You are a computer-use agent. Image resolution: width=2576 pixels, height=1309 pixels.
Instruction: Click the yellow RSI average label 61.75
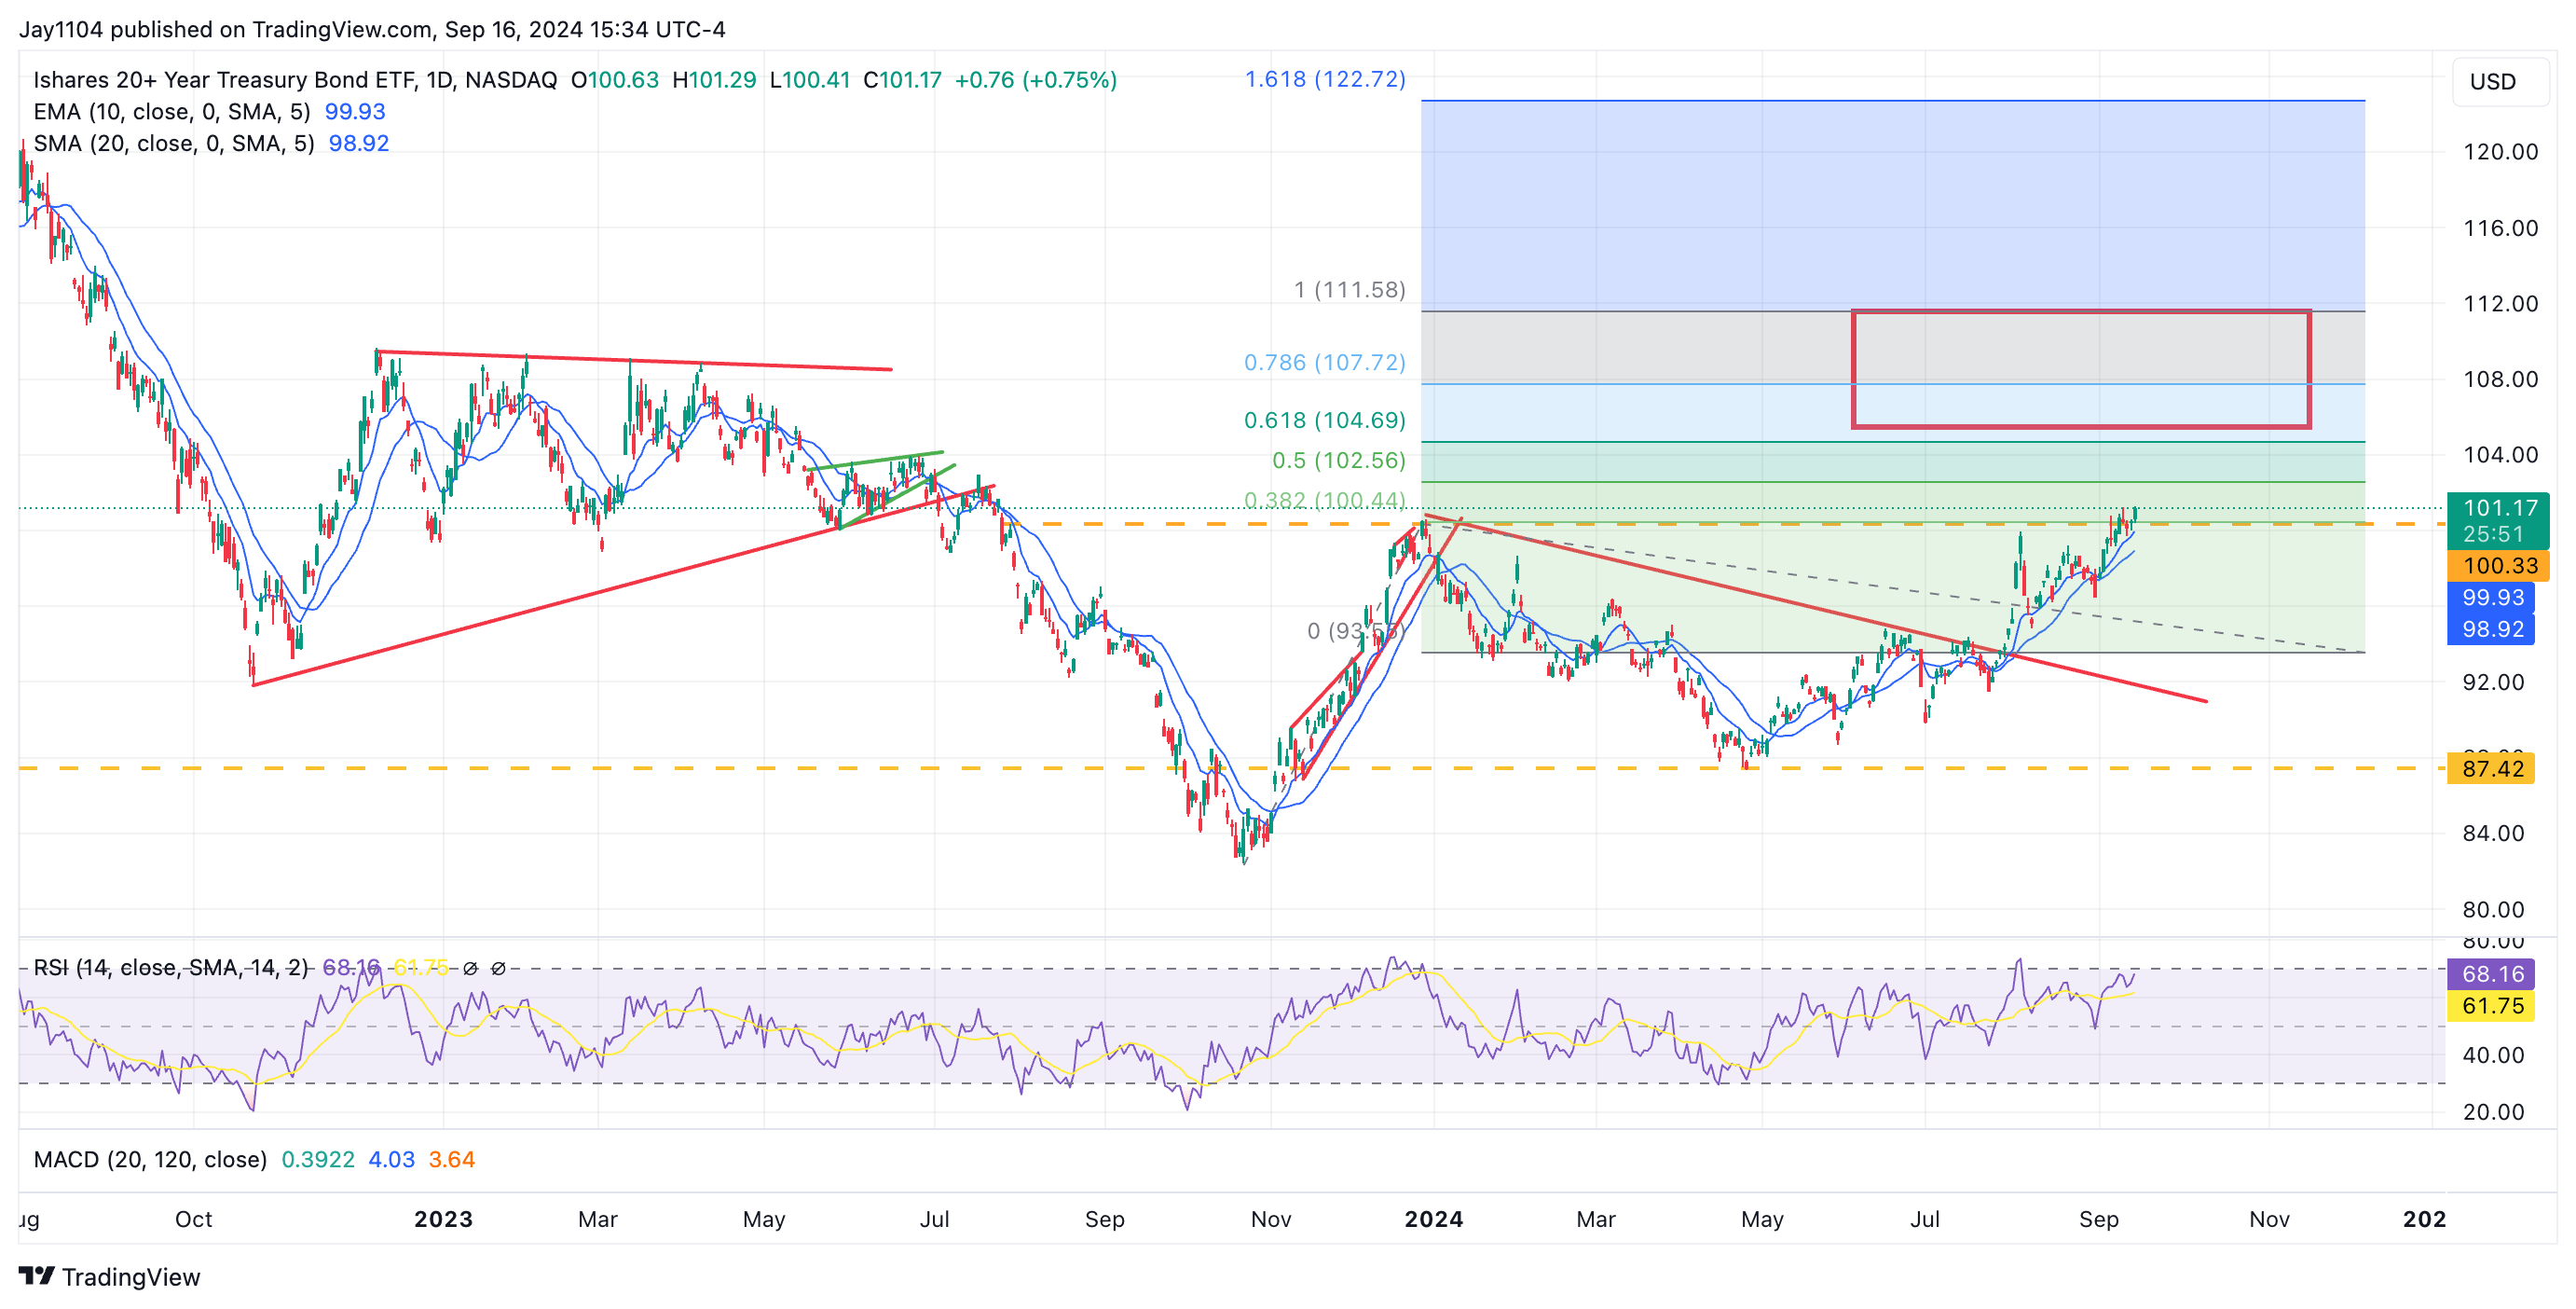[2491, 1006]
